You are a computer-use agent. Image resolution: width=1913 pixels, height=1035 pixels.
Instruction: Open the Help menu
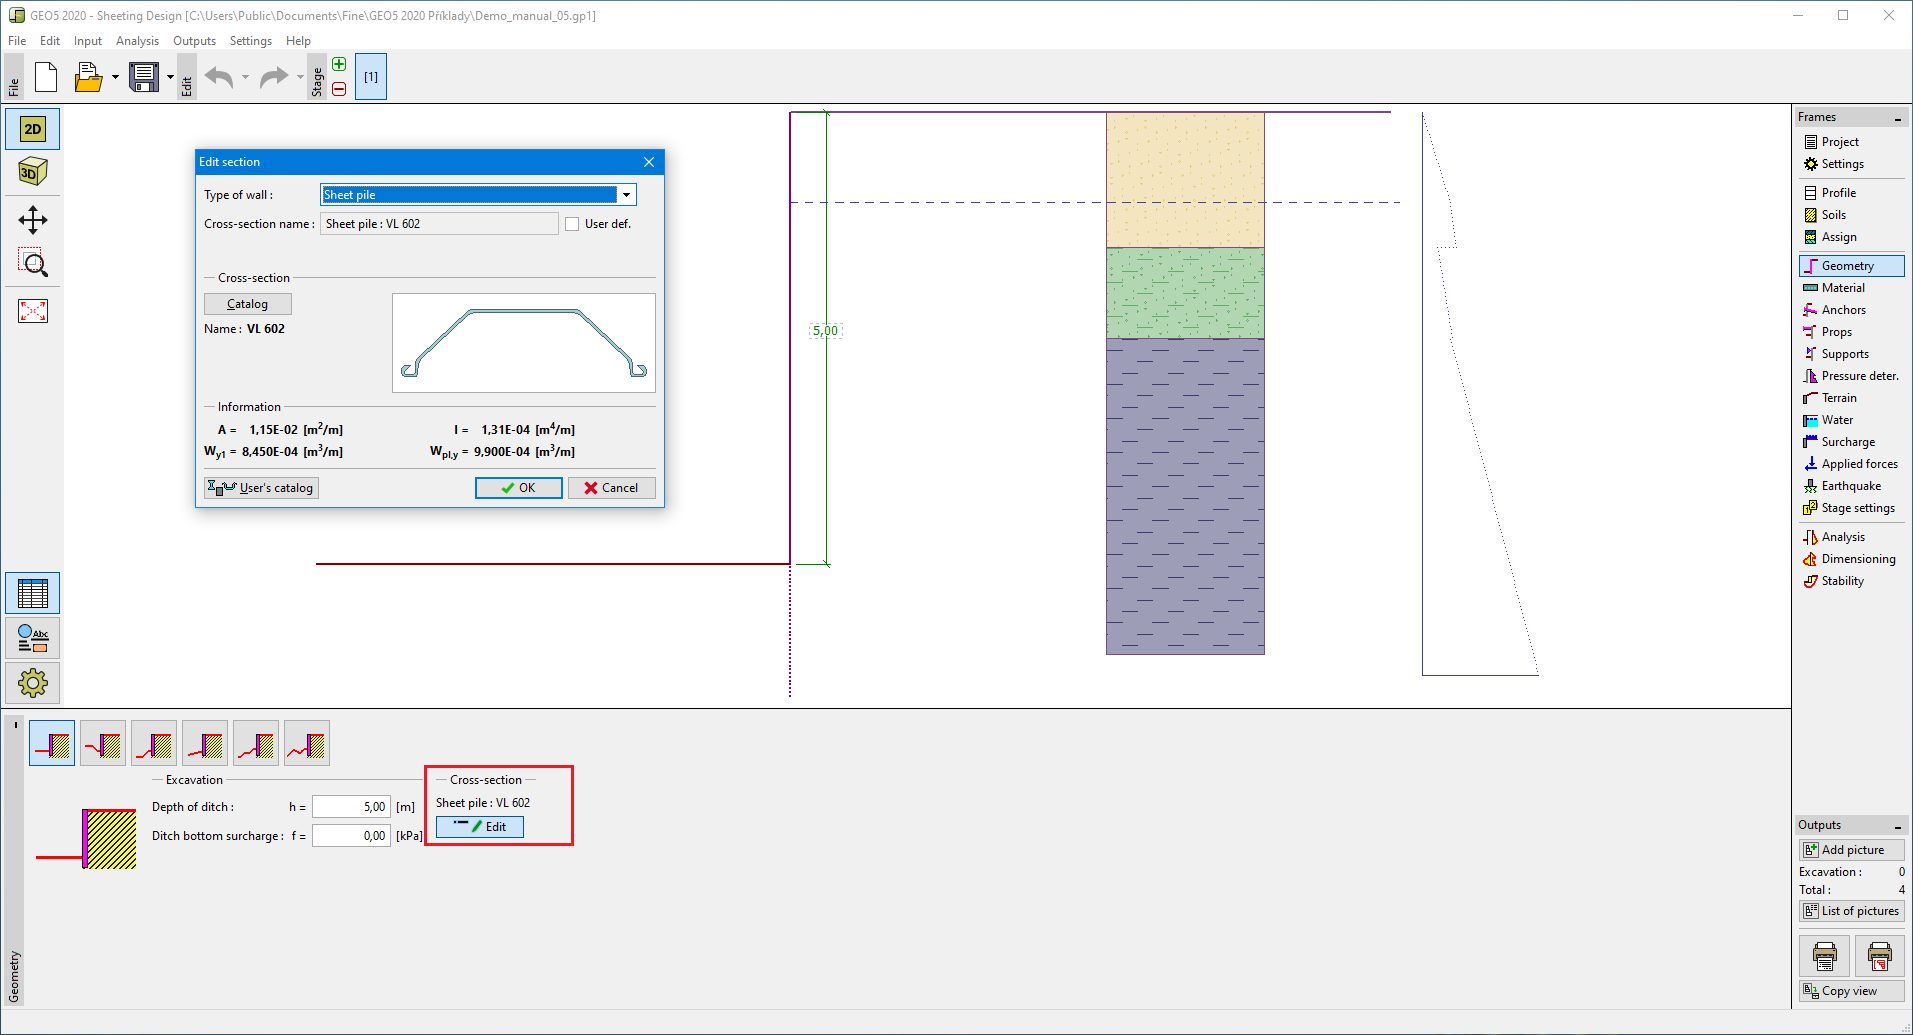click(298, 41)
